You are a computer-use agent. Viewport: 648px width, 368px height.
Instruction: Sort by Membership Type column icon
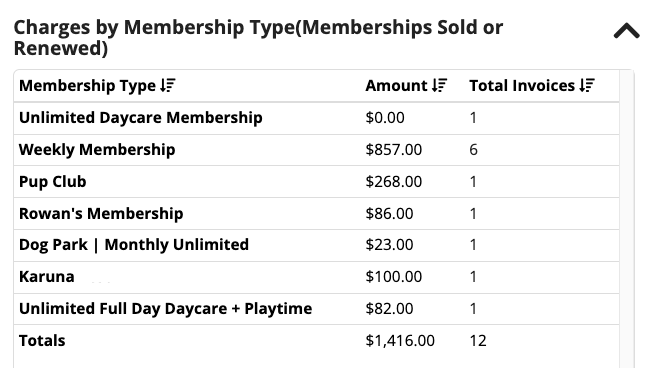pos(168,86)
